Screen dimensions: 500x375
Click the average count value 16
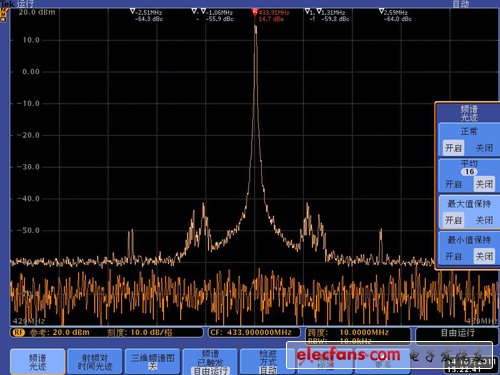click(x=469, y=172)
